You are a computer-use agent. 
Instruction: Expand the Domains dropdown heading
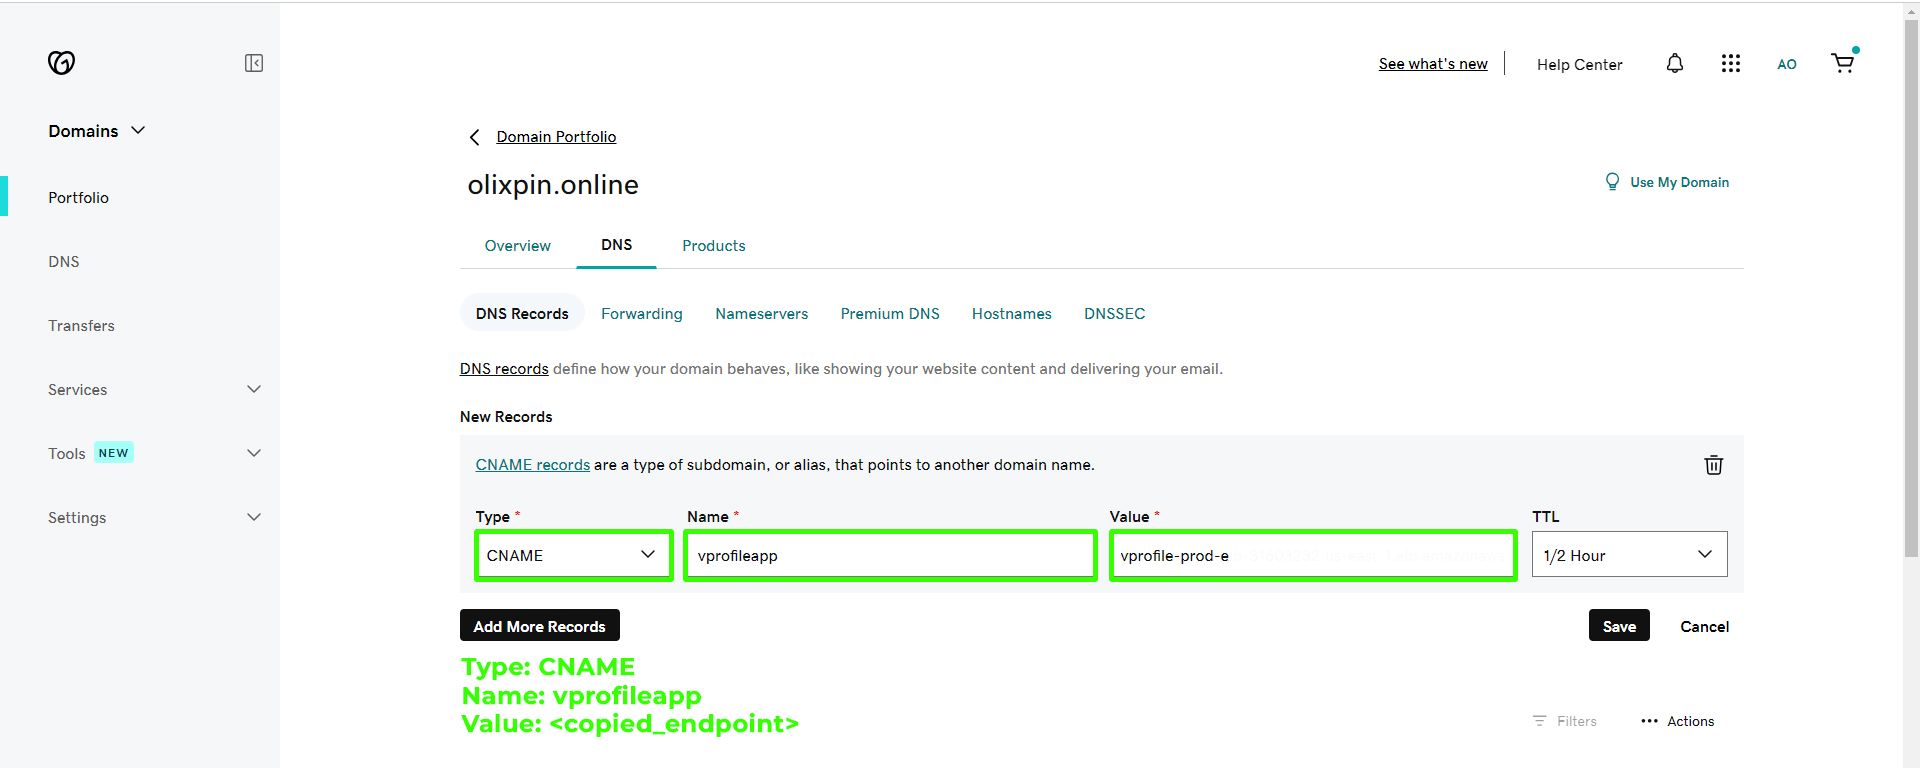[97, 131]
